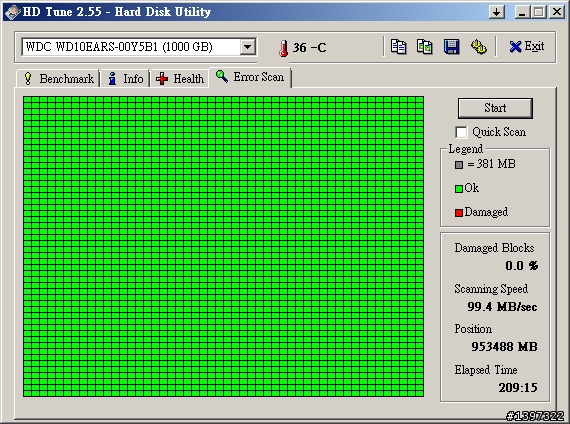Expand the drive selection dropdown arrow

248,47
